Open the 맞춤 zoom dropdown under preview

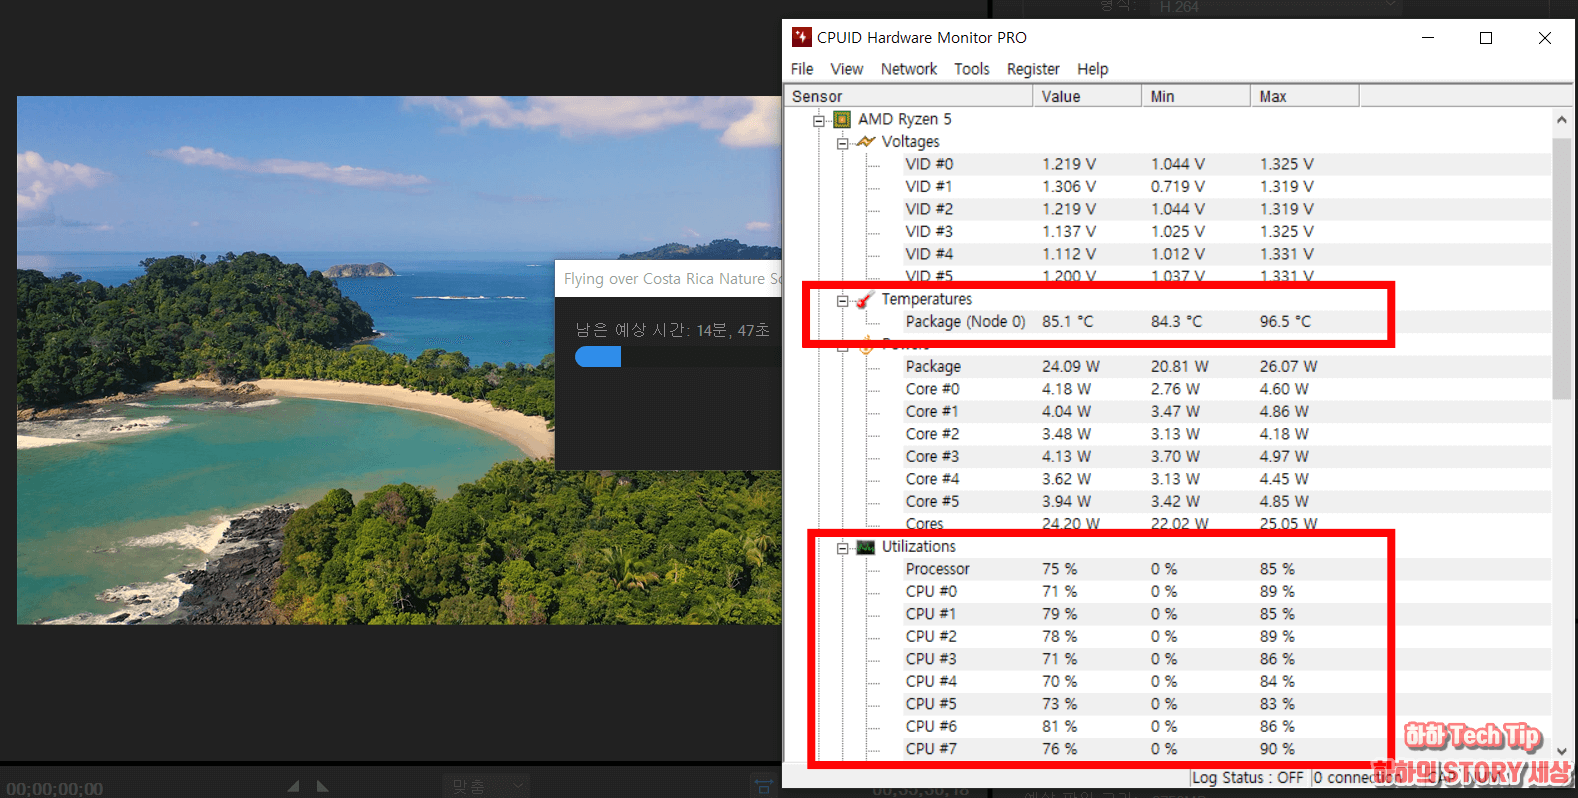pos(487,786)
